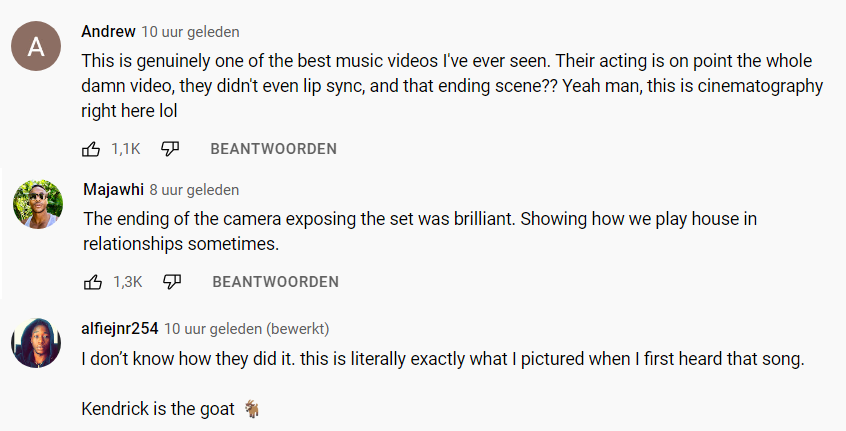Open alfiejnr254's profile picture
Viewport: 846px width, 431px height.
(35, 343)
